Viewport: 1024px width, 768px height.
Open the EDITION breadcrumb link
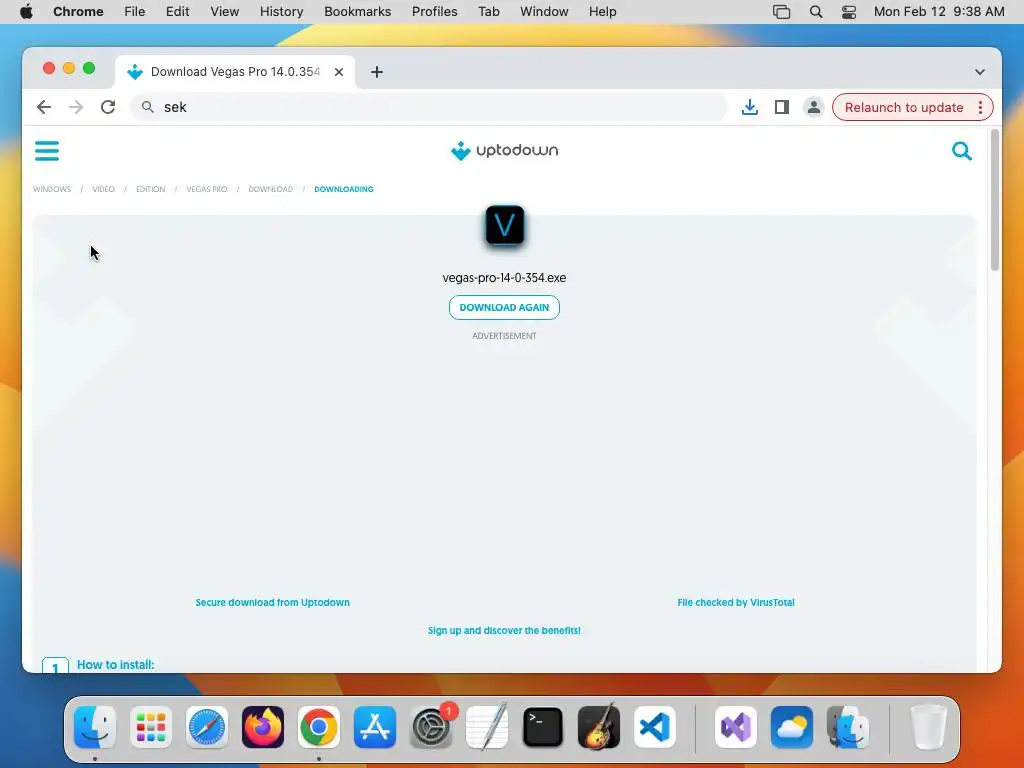[150, 189]
